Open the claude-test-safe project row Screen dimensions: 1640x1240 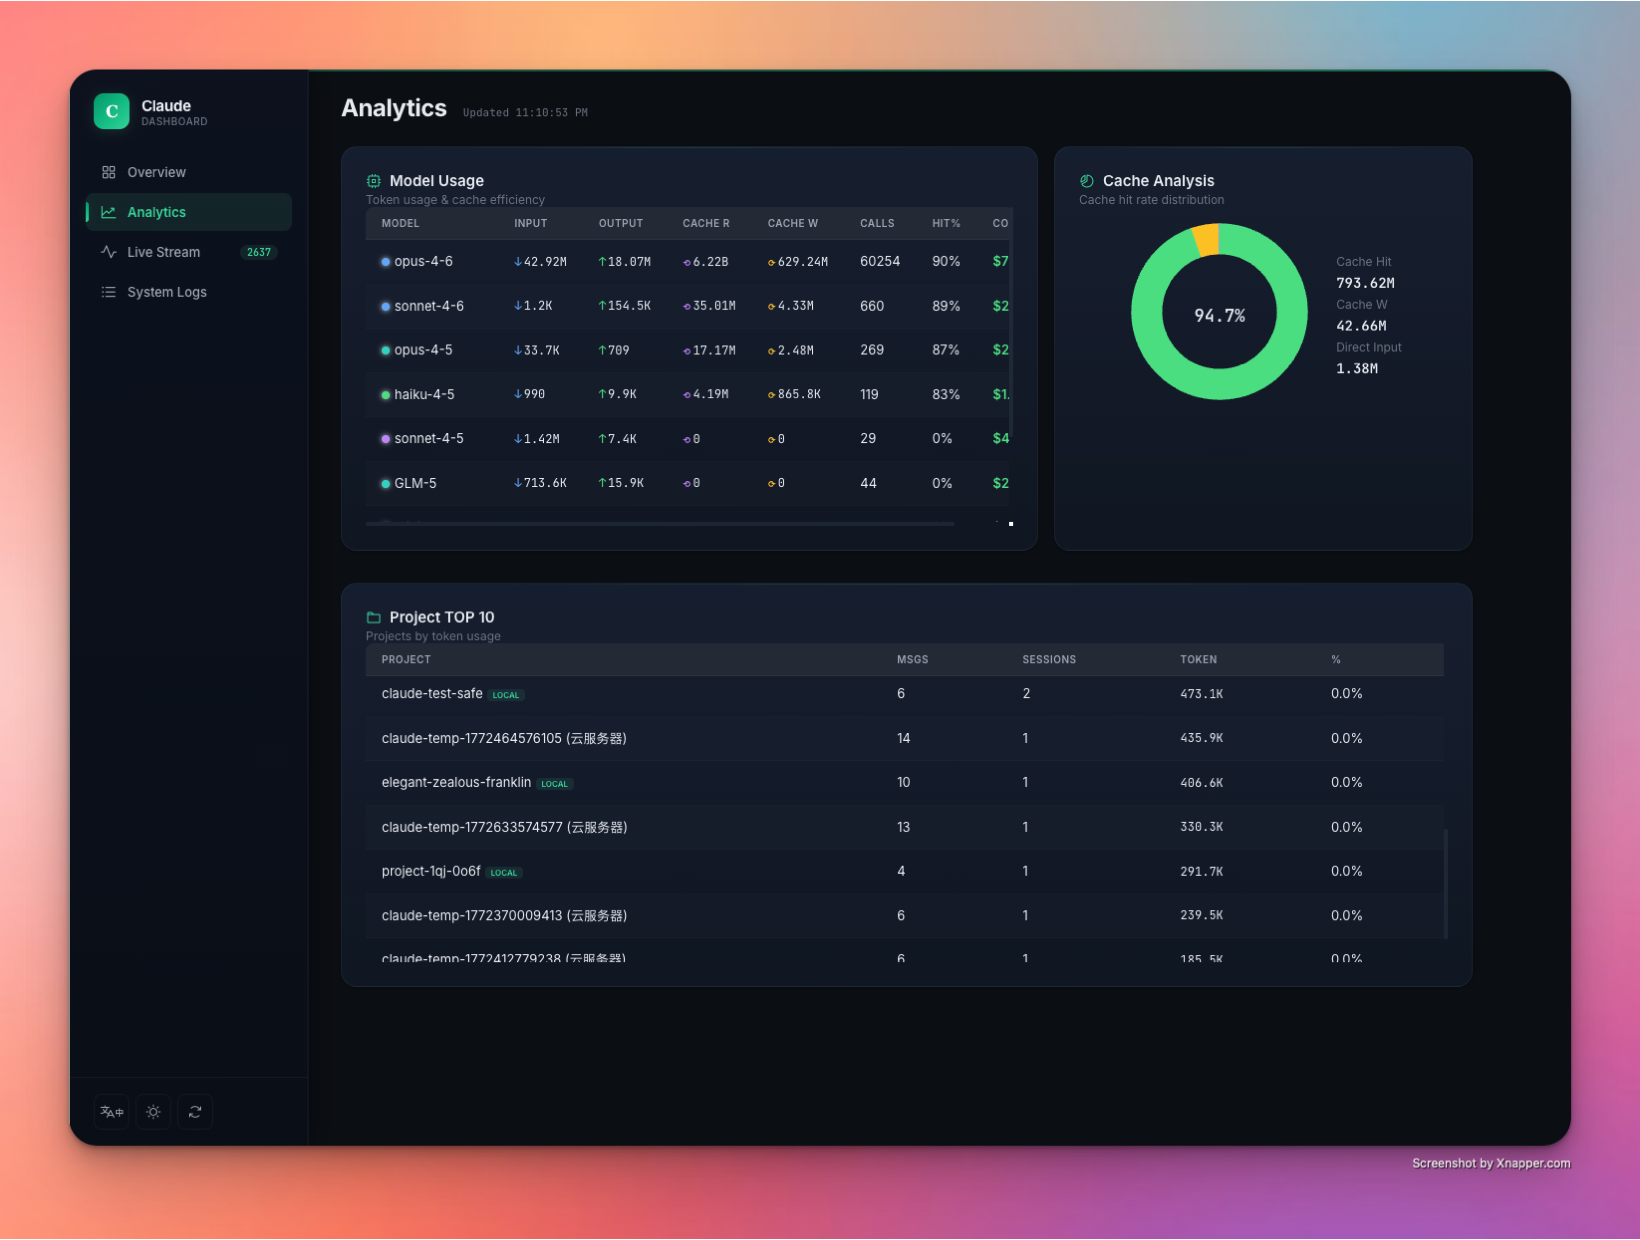click(905, 694)
